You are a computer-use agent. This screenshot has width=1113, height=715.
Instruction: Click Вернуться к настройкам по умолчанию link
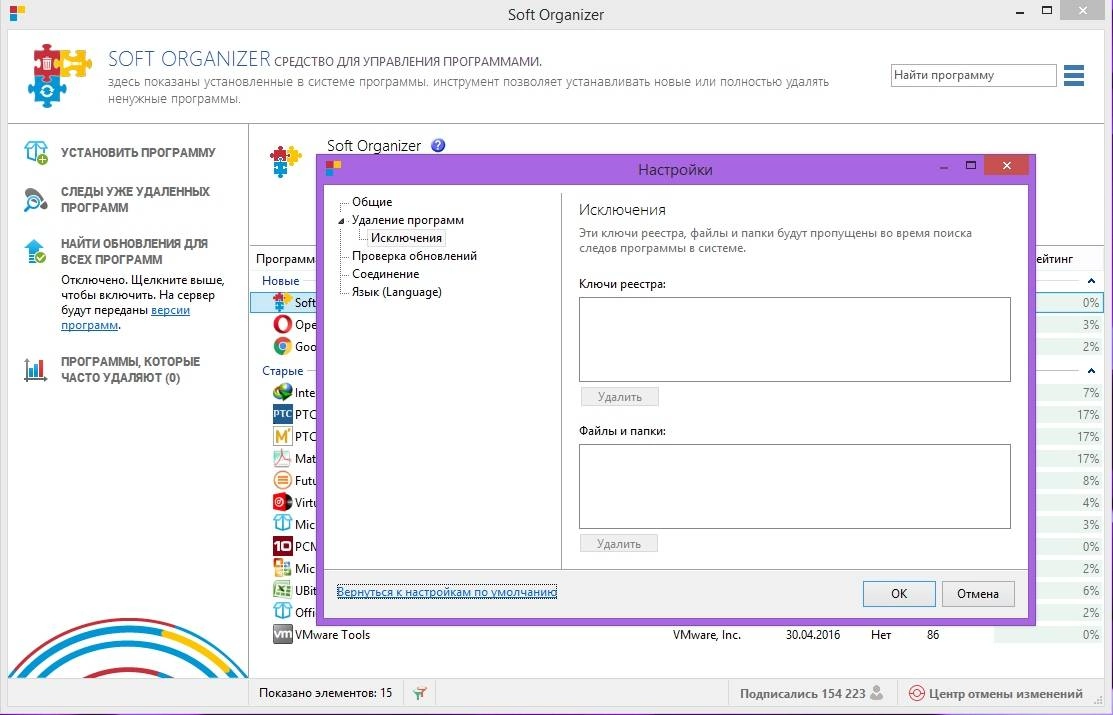coord(446,591)
